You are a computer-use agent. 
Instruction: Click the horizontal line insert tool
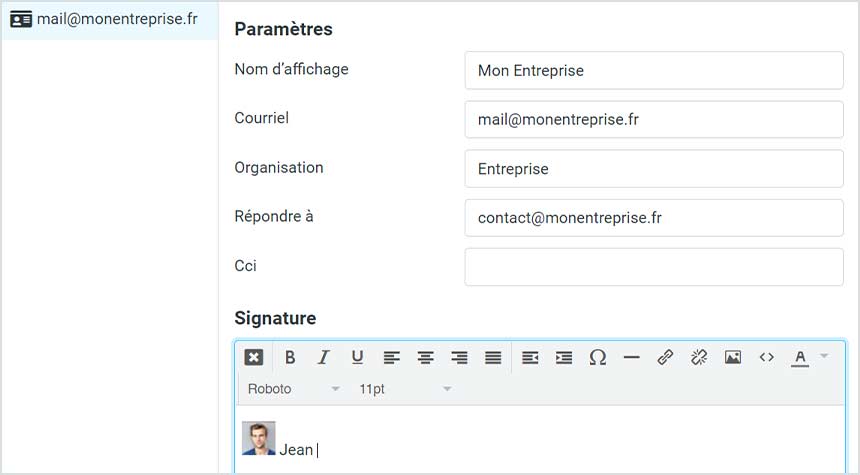(x=631, y=358)
